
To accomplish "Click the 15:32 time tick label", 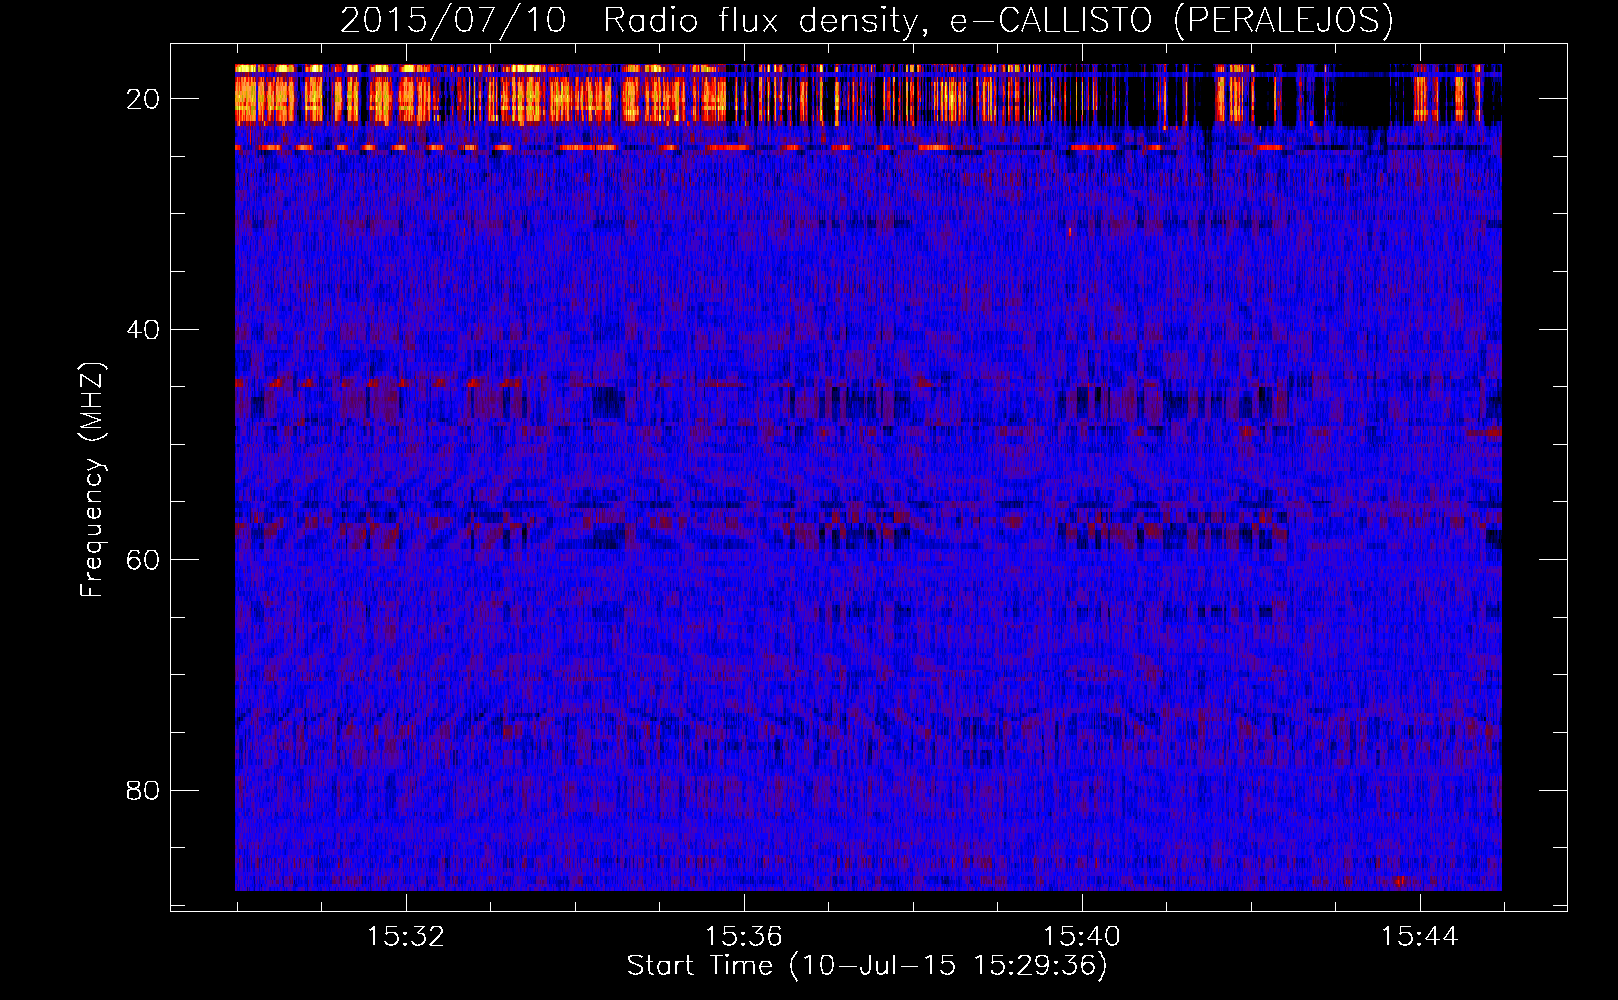I will (x=405, y=937).
